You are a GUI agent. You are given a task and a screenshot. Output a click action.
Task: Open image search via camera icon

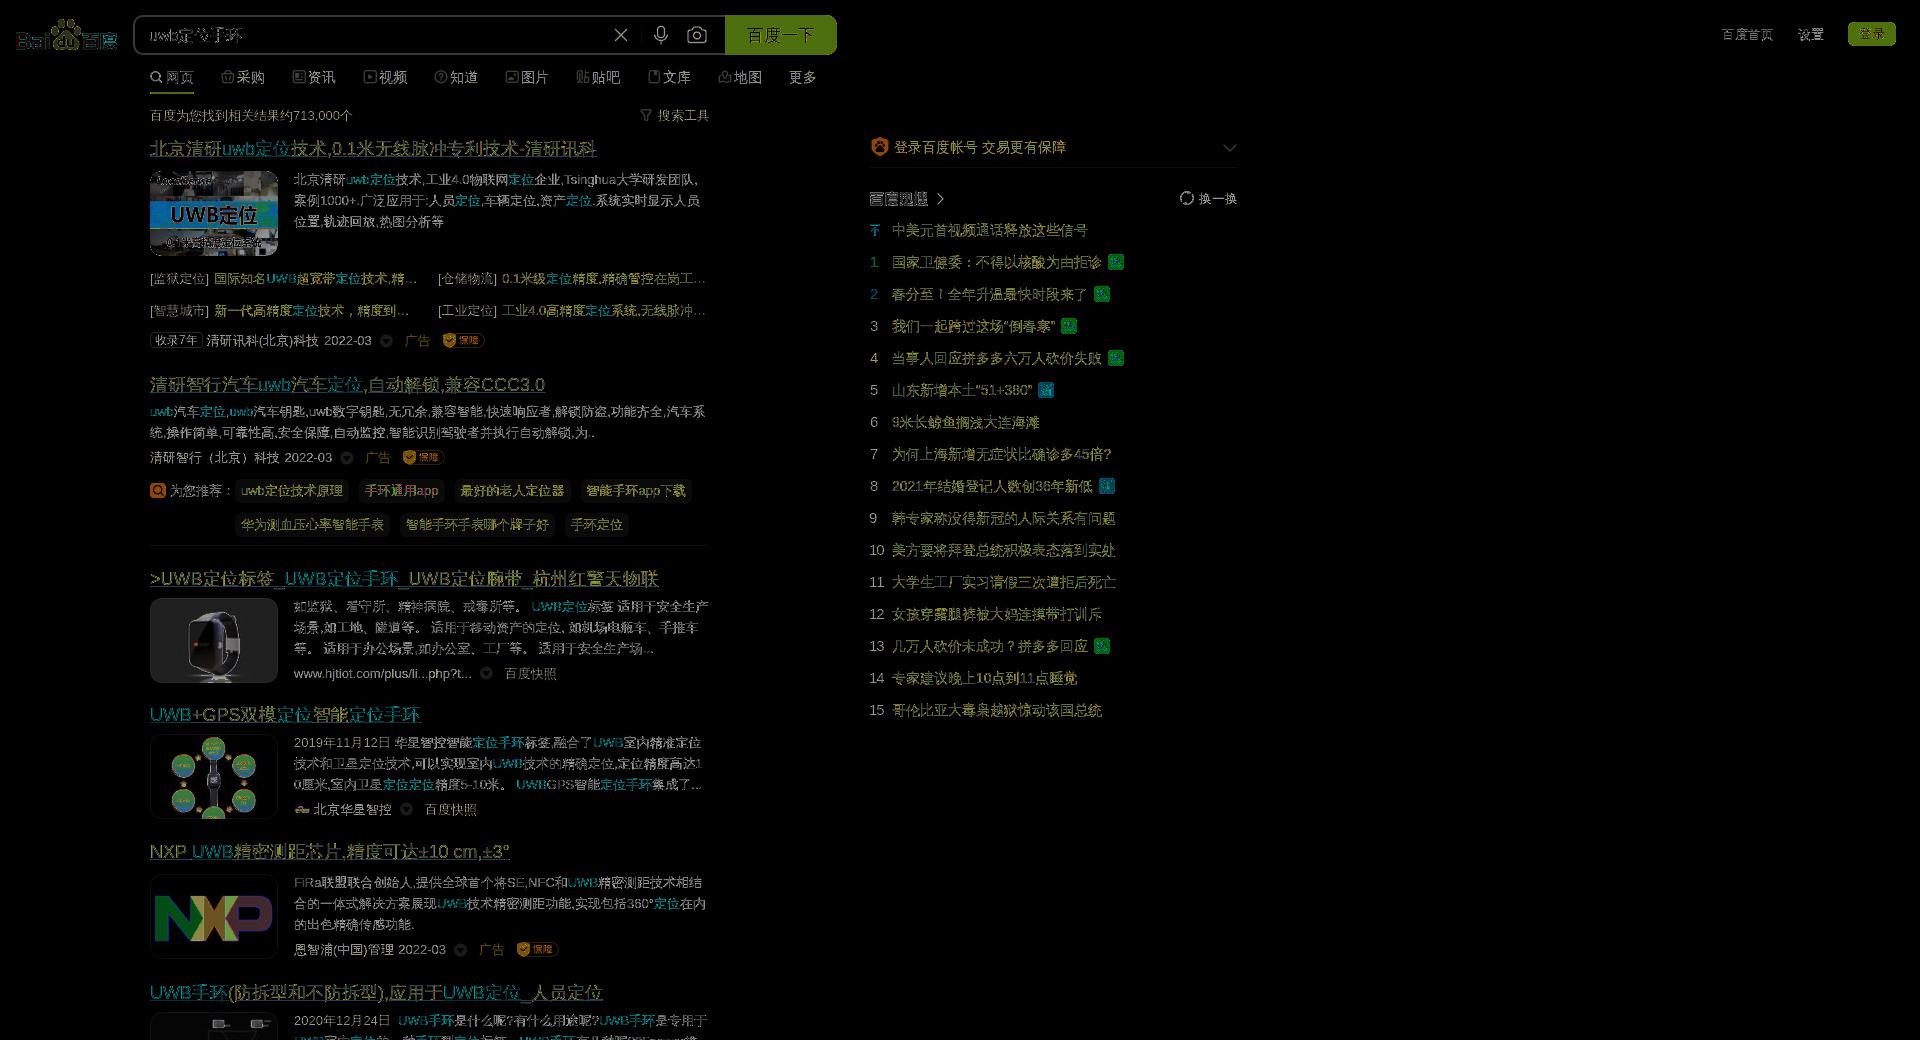(697, 35)
